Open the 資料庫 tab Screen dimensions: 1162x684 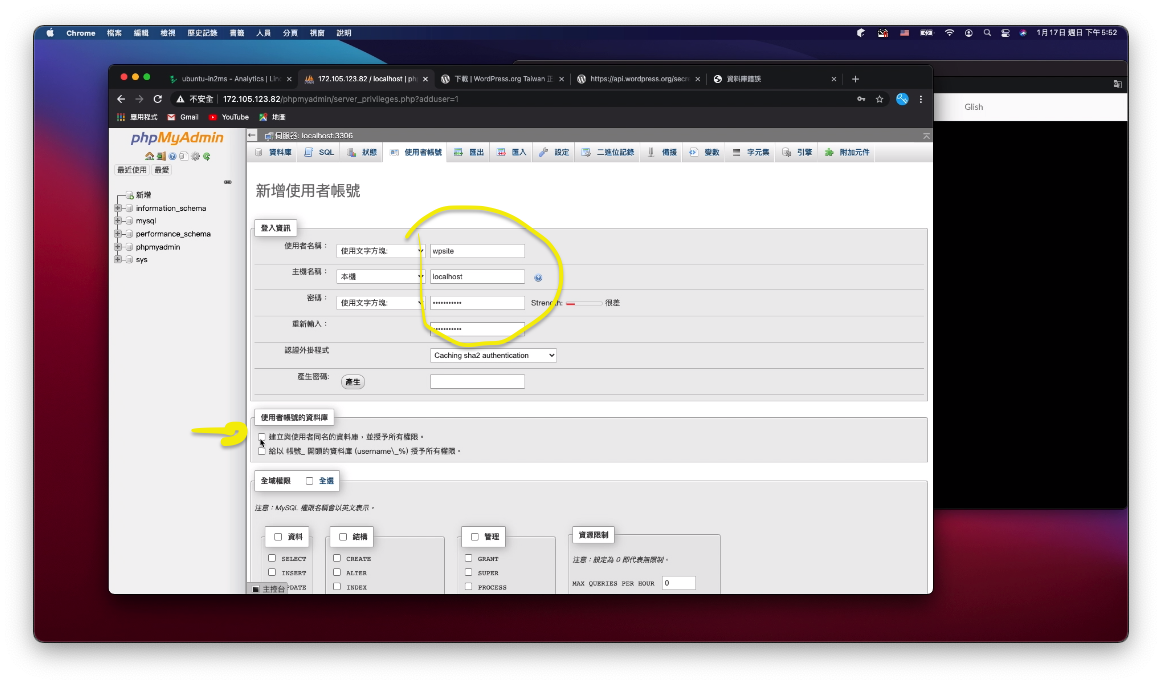point(273,153)
